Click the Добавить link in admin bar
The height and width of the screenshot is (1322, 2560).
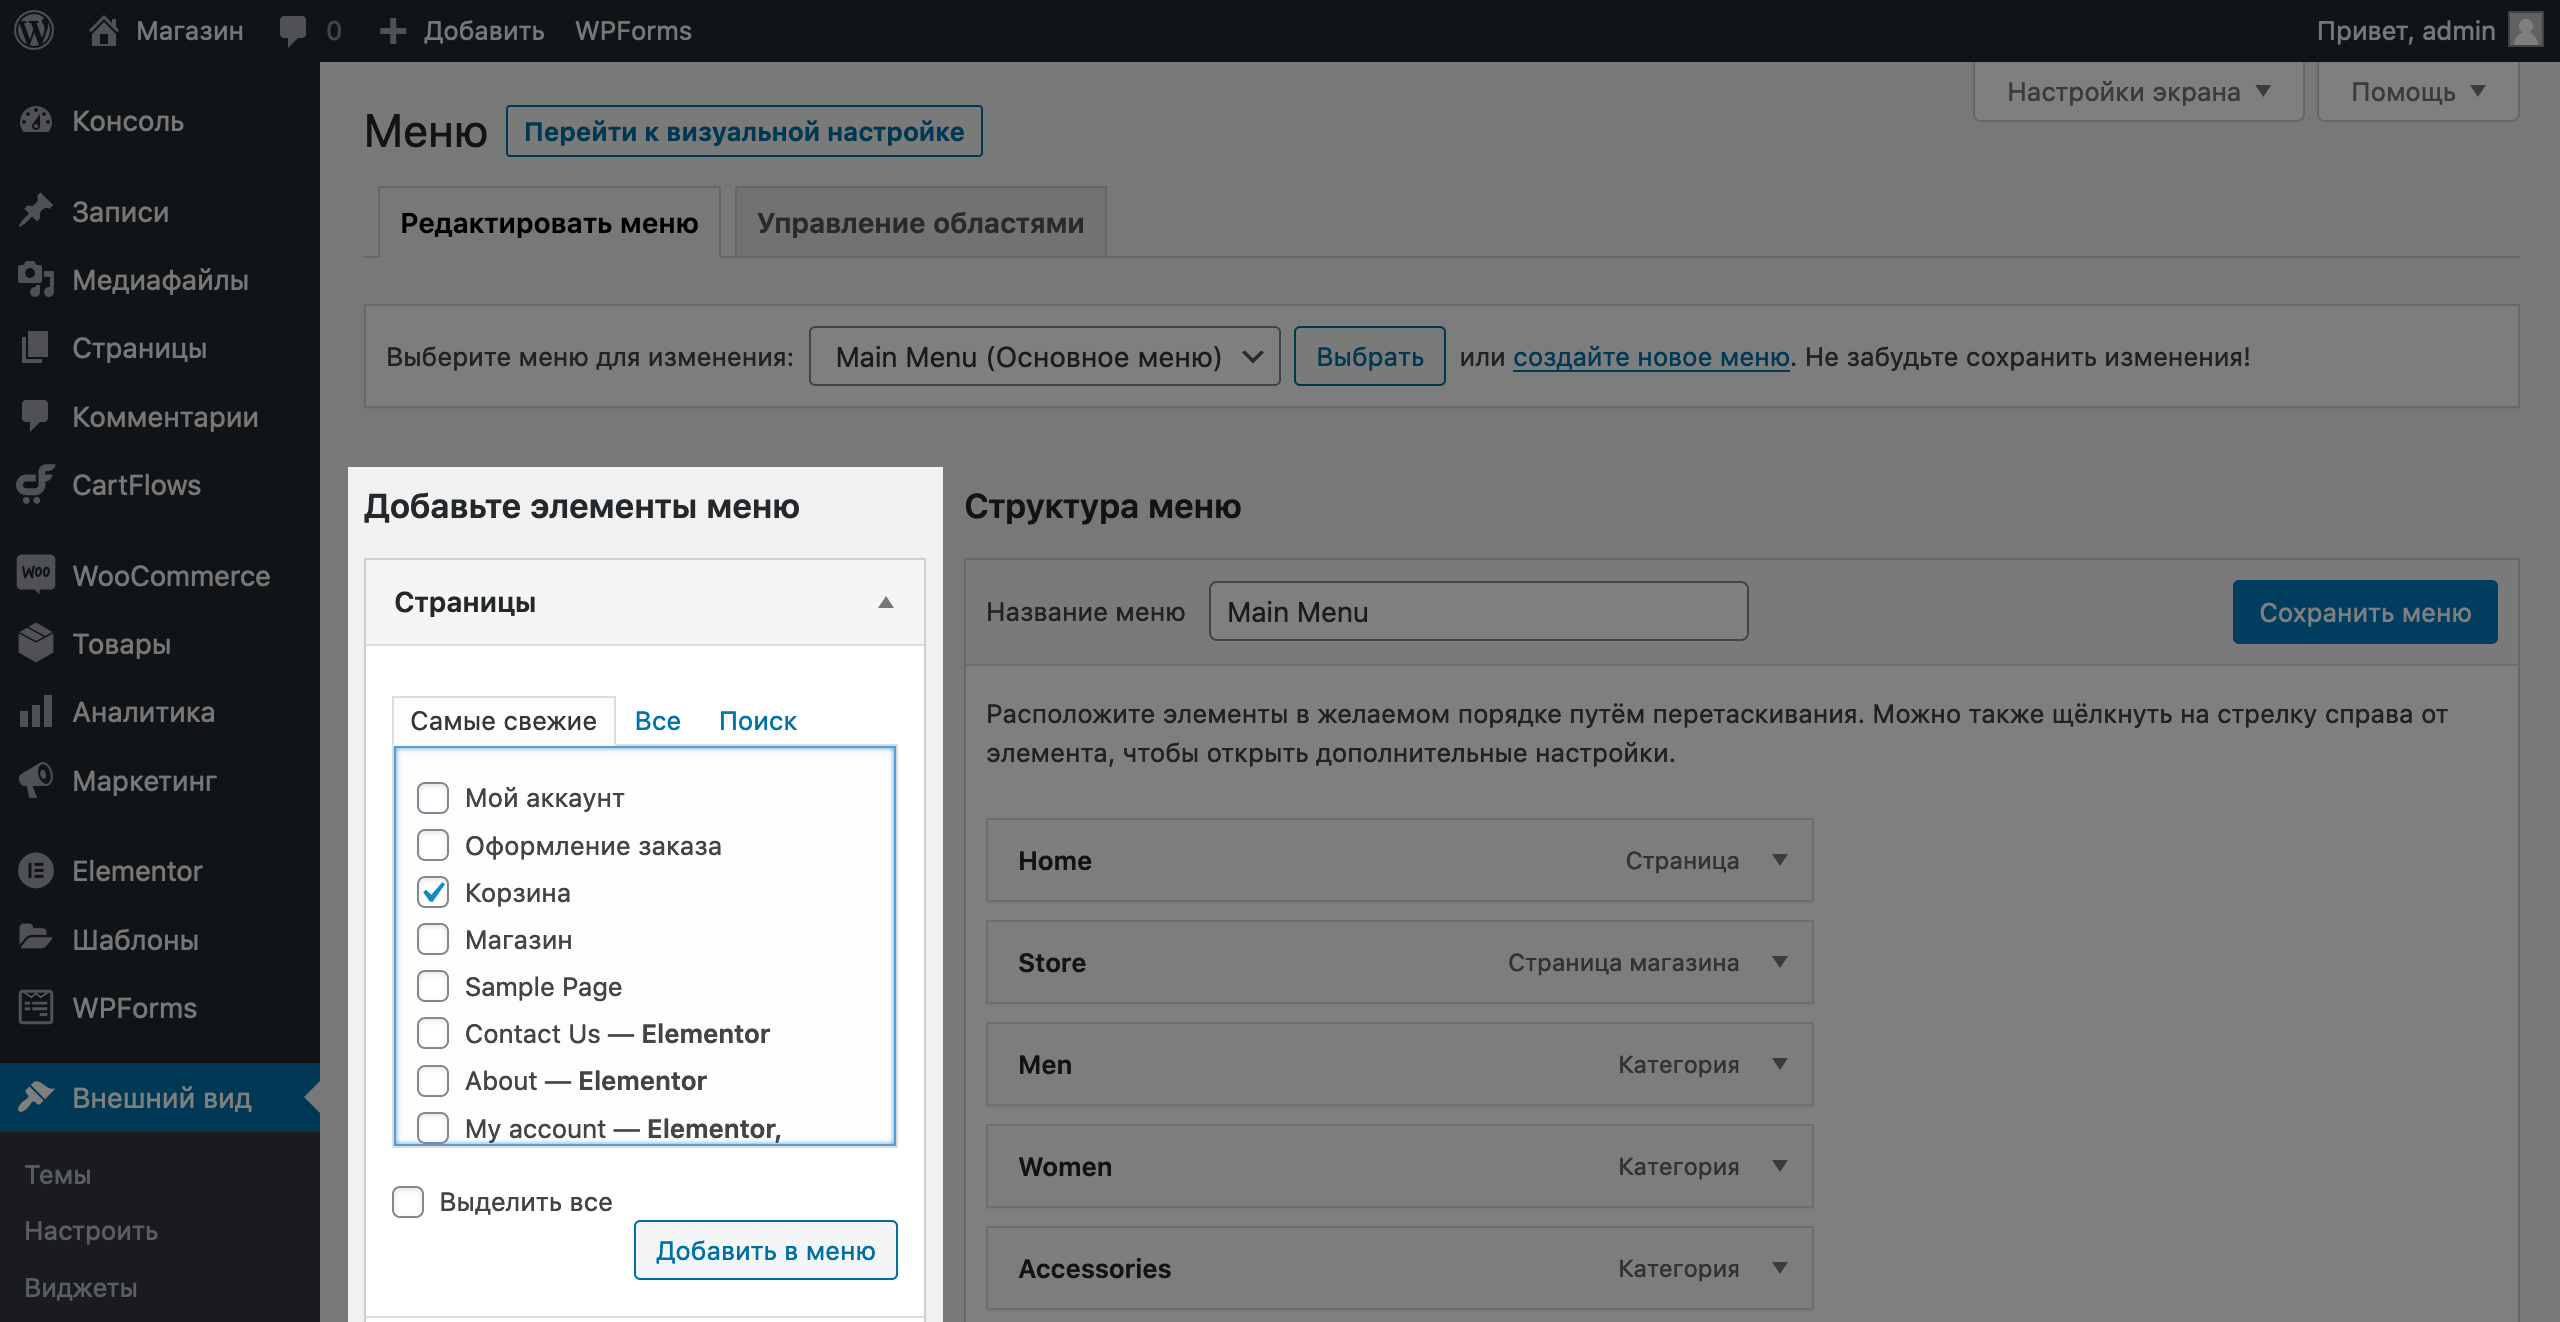484,31
